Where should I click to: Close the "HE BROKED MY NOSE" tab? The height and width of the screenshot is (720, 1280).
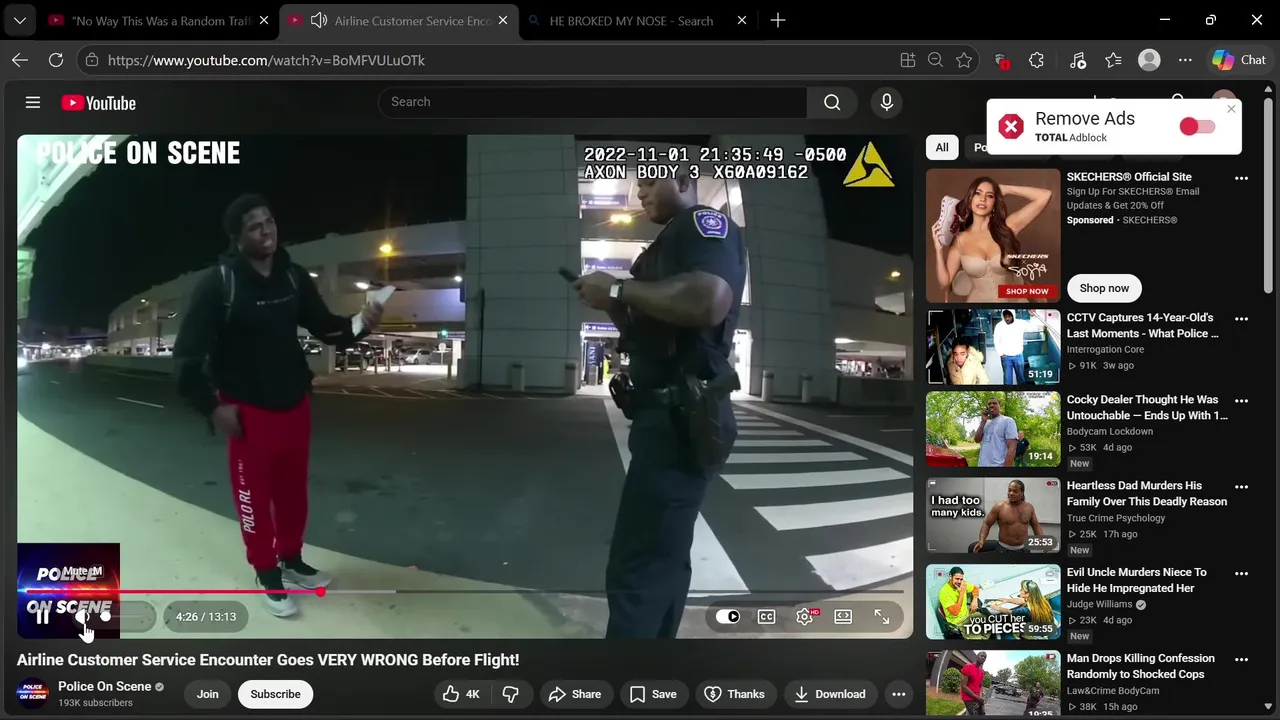(742, 20)
